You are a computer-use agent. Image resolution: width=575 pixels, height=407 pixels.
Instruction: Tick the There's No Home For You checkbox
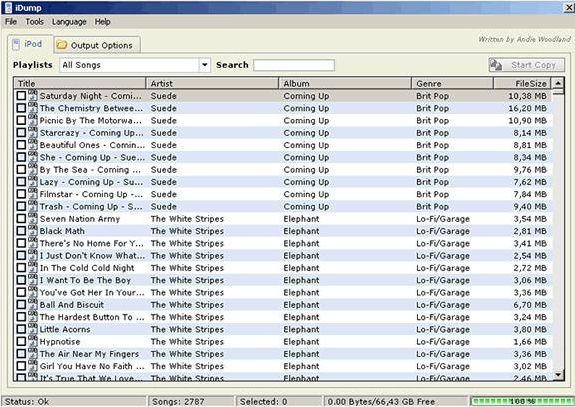[x=21, y=243]
